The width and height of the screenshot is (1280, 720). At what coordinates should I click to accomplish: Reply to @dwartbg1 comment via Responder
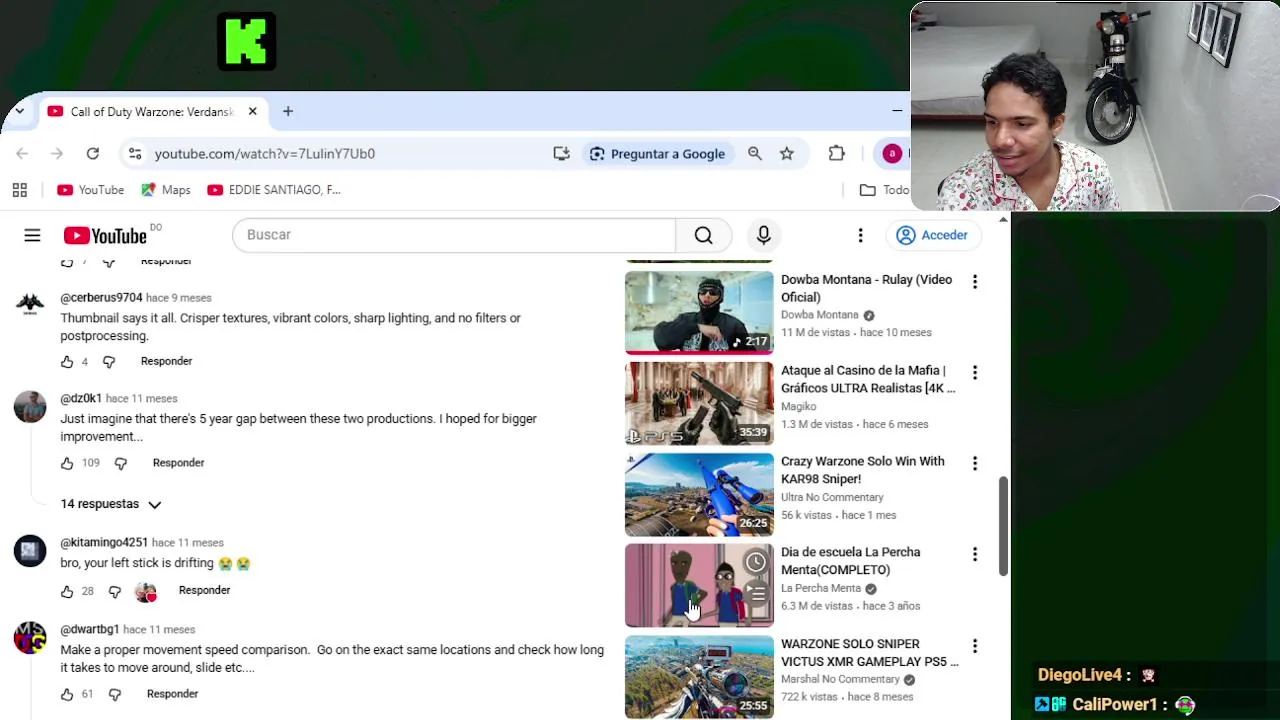(x=172, y=694)
